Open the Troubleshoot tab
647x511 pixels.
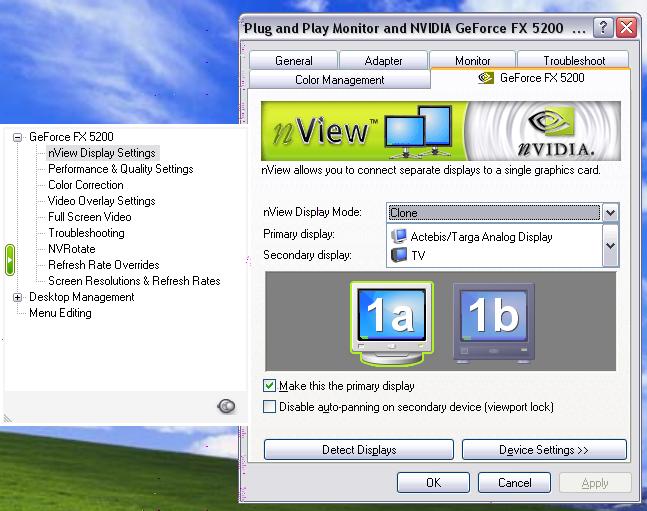coord(574,61)
